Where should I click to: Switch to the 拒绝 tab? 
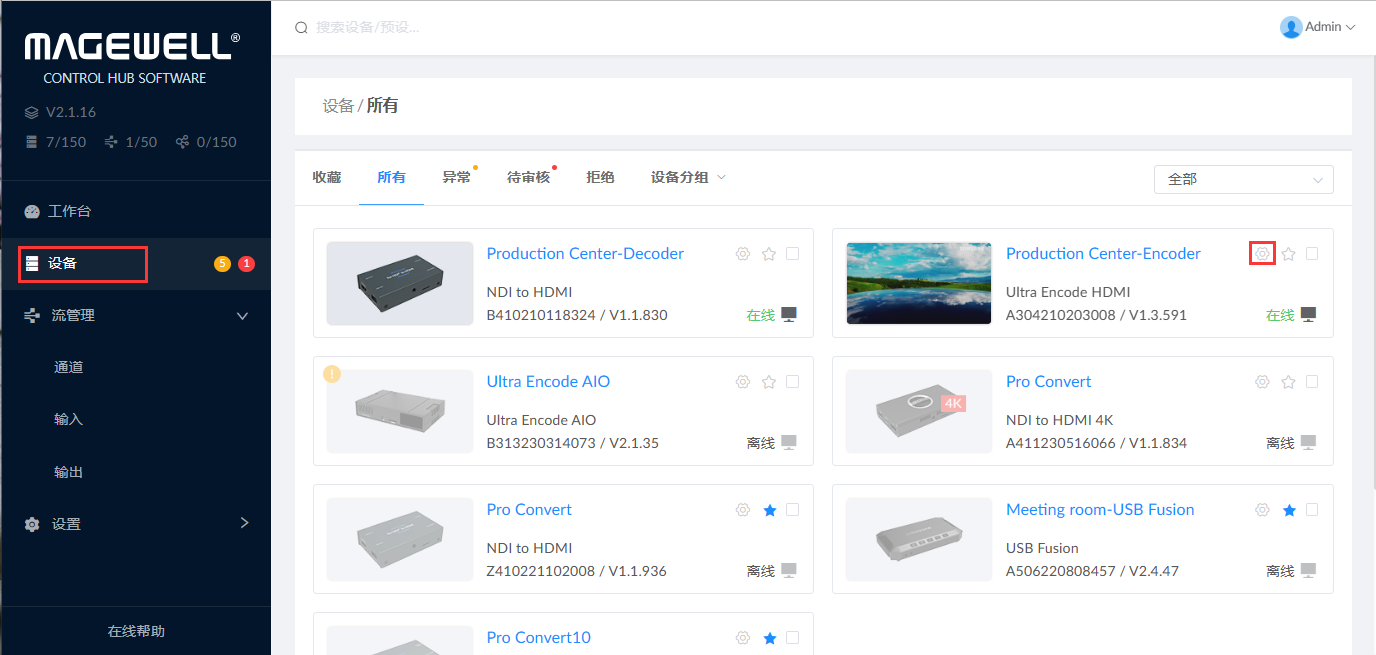tap(601, 177)
